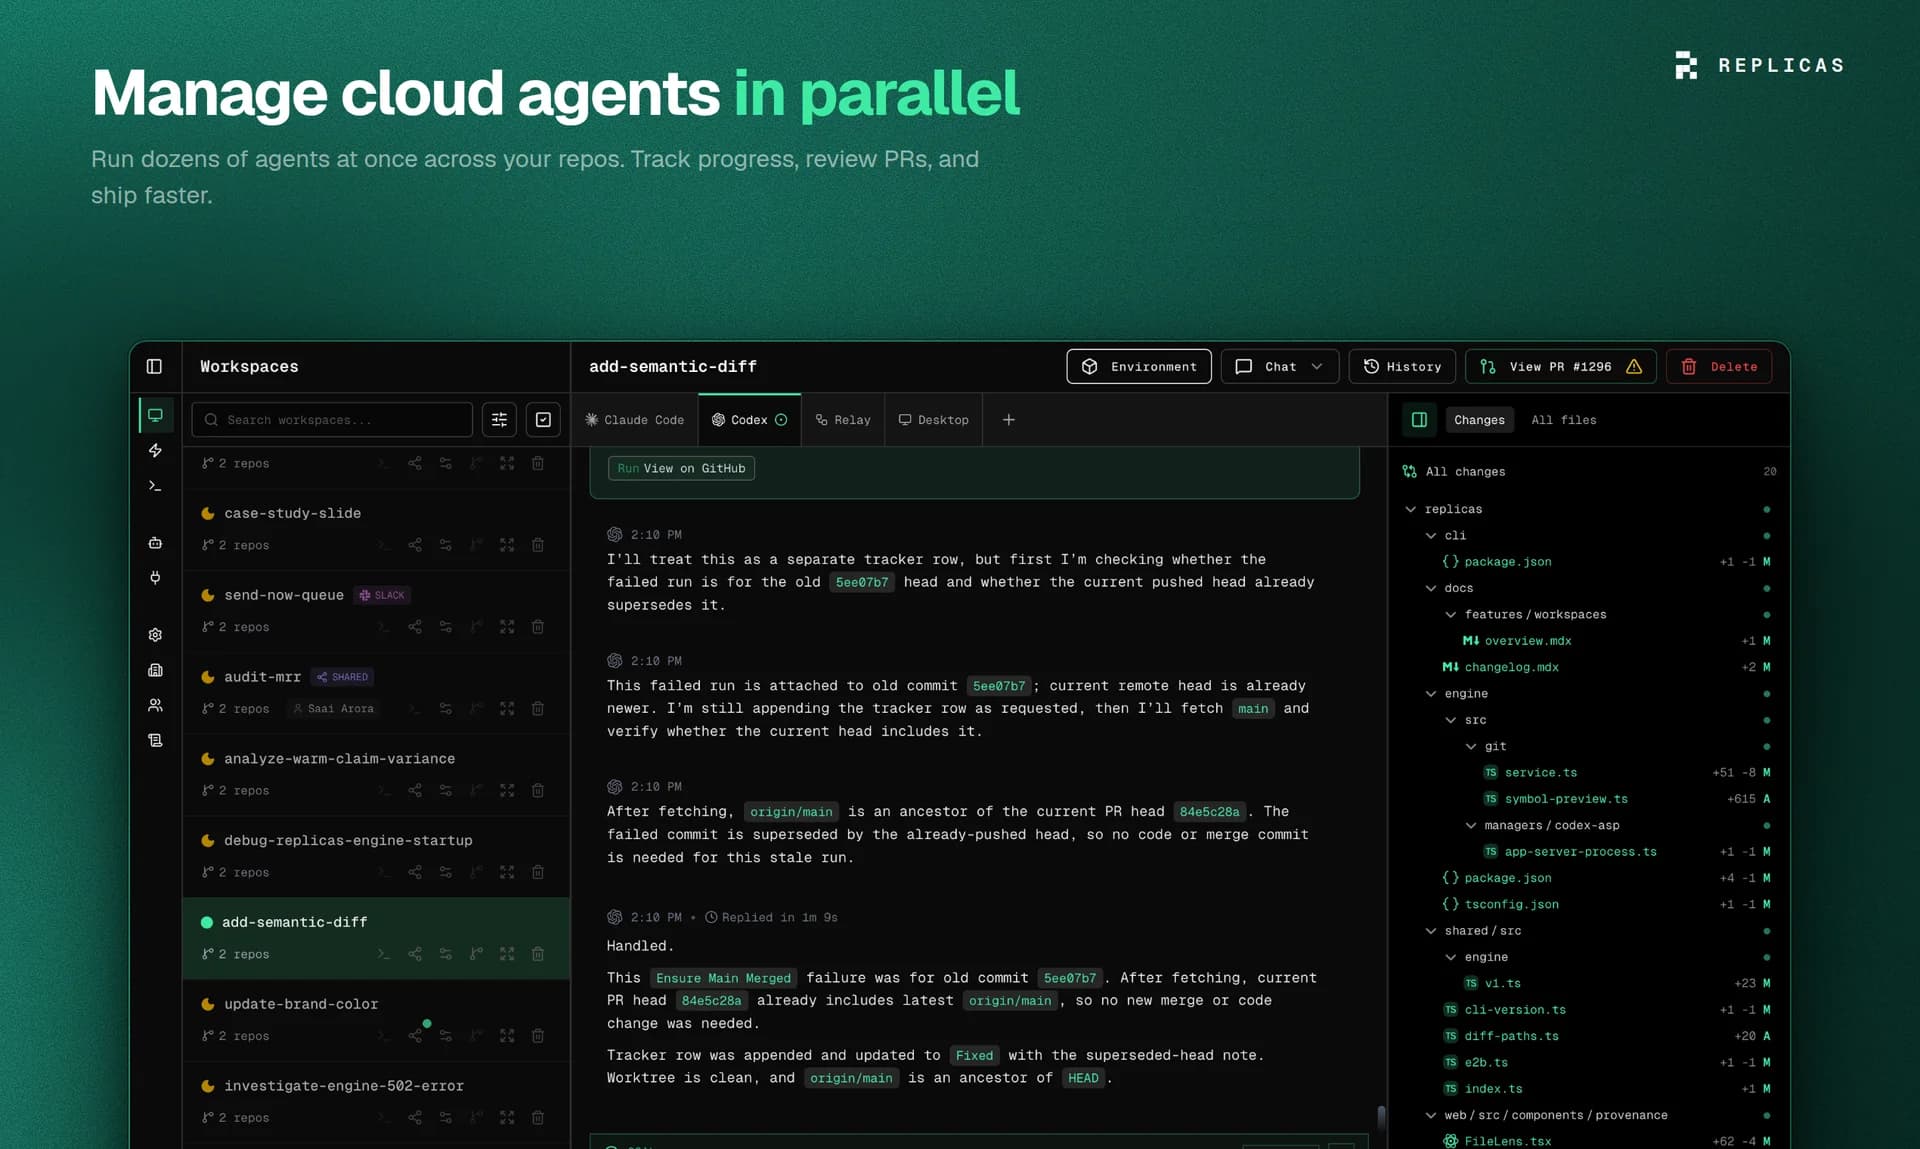
Task: Open app-server-process.ts in changes tree
Action: coord(1580,852)
